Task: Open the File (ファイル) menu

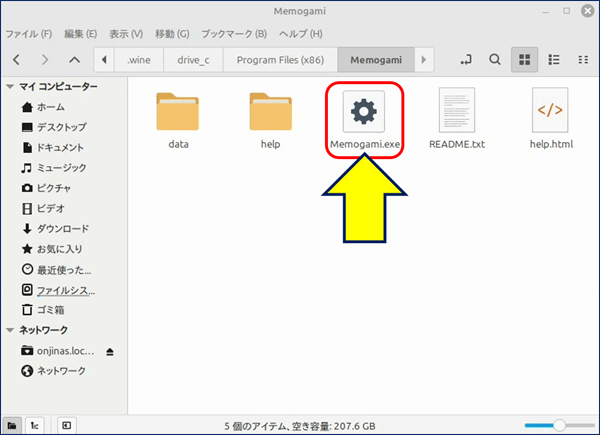Action: pos(29,34)
